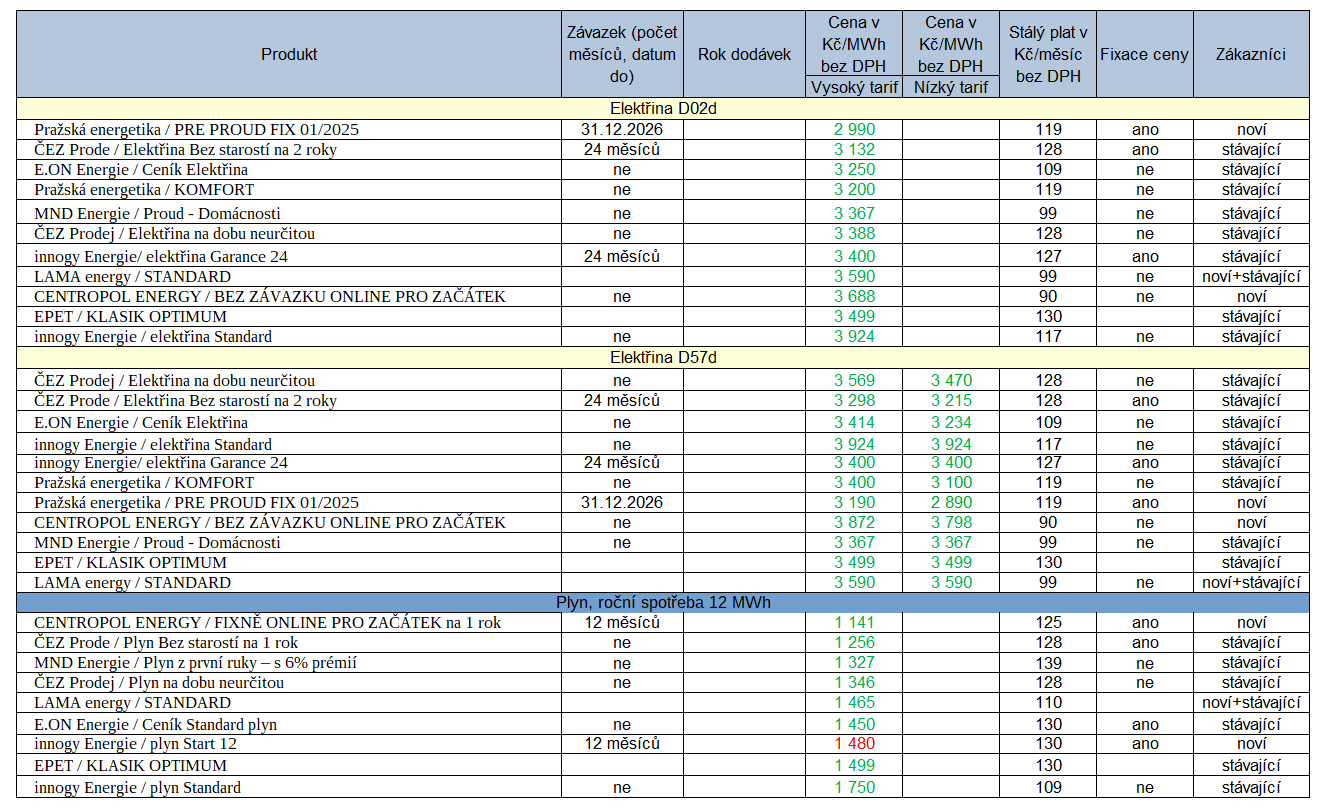Click monthly fee '125' in the CENTROPOL gas row
The height and width of the screenshot is (808, 1318).
(1048, 622)
